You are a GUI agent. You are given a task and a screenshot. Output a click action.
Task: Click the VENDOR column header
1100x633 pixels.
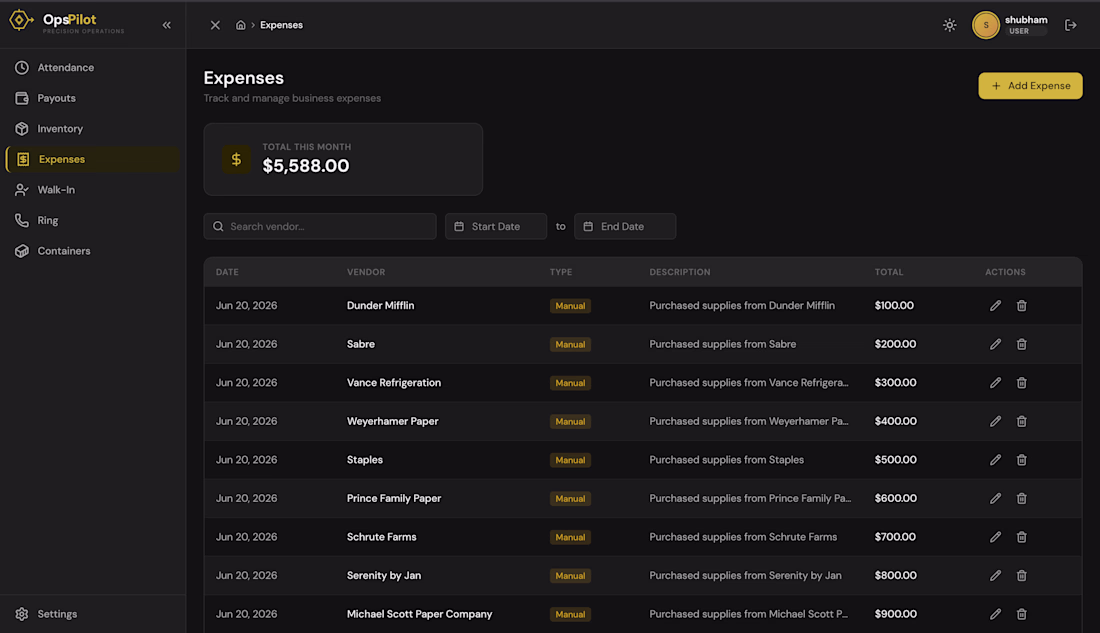tap(366, 272)
